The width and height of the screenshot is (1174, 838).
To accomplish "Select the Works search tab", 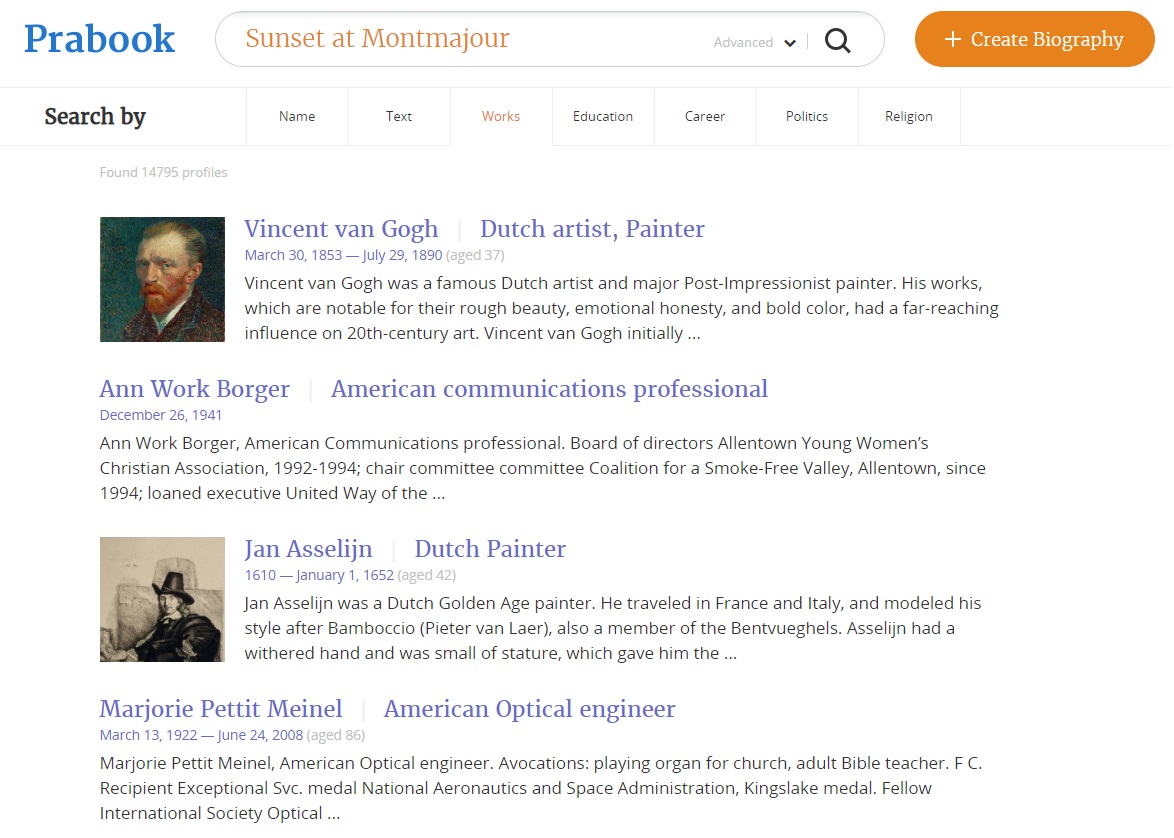I will pos(501,116).
